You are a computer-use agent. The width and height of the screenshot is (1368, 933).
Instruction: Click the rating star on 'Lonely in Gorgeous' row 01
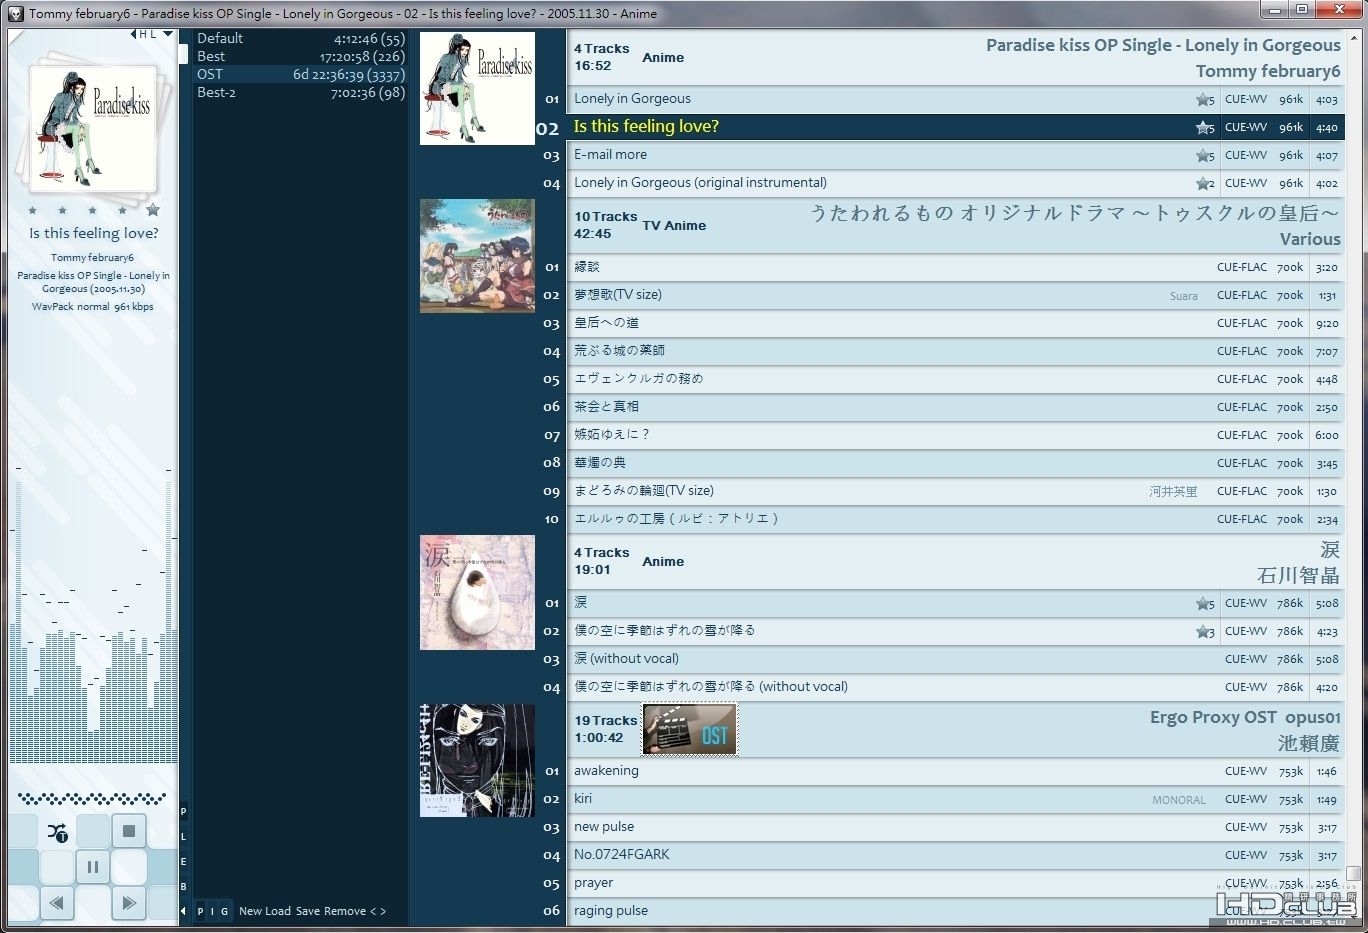point(1204,99)
